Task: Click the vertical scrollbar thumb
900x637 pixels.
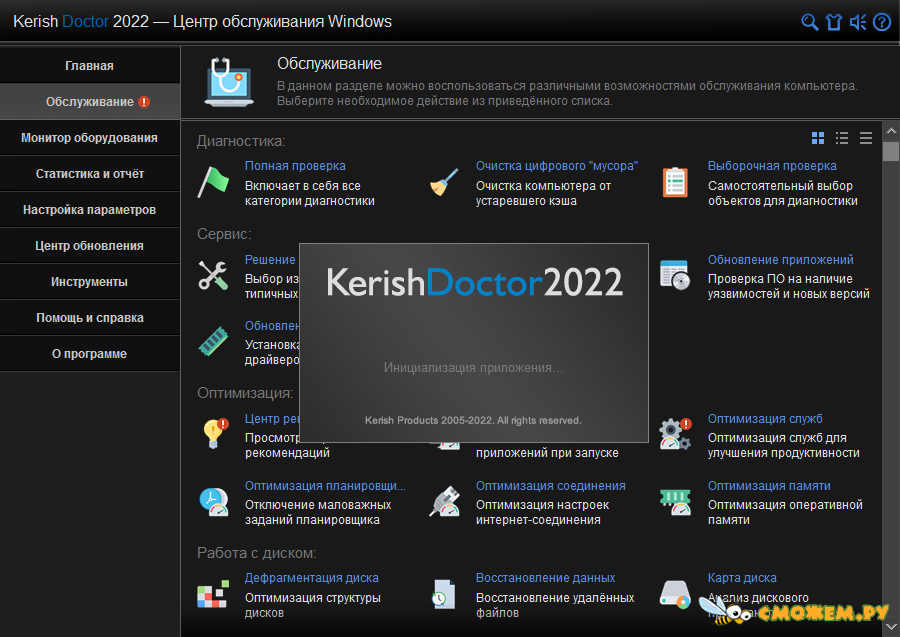Action: click(x=891, y=152)
